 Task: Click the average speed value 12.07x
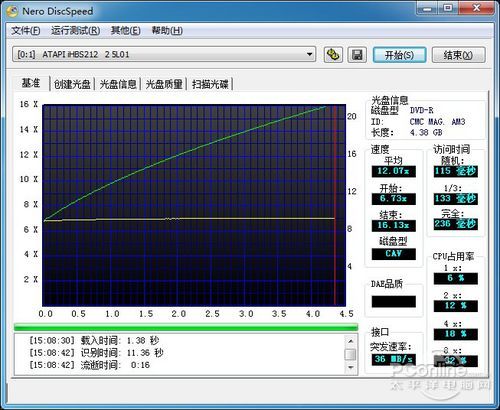(394, 171)
